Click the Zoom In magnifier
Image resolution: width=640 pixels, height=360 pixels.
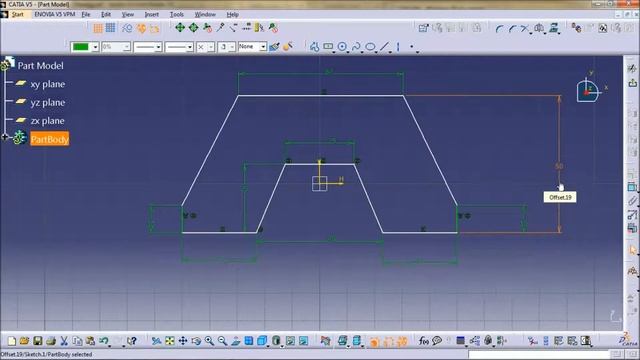(x=209, y=341)
